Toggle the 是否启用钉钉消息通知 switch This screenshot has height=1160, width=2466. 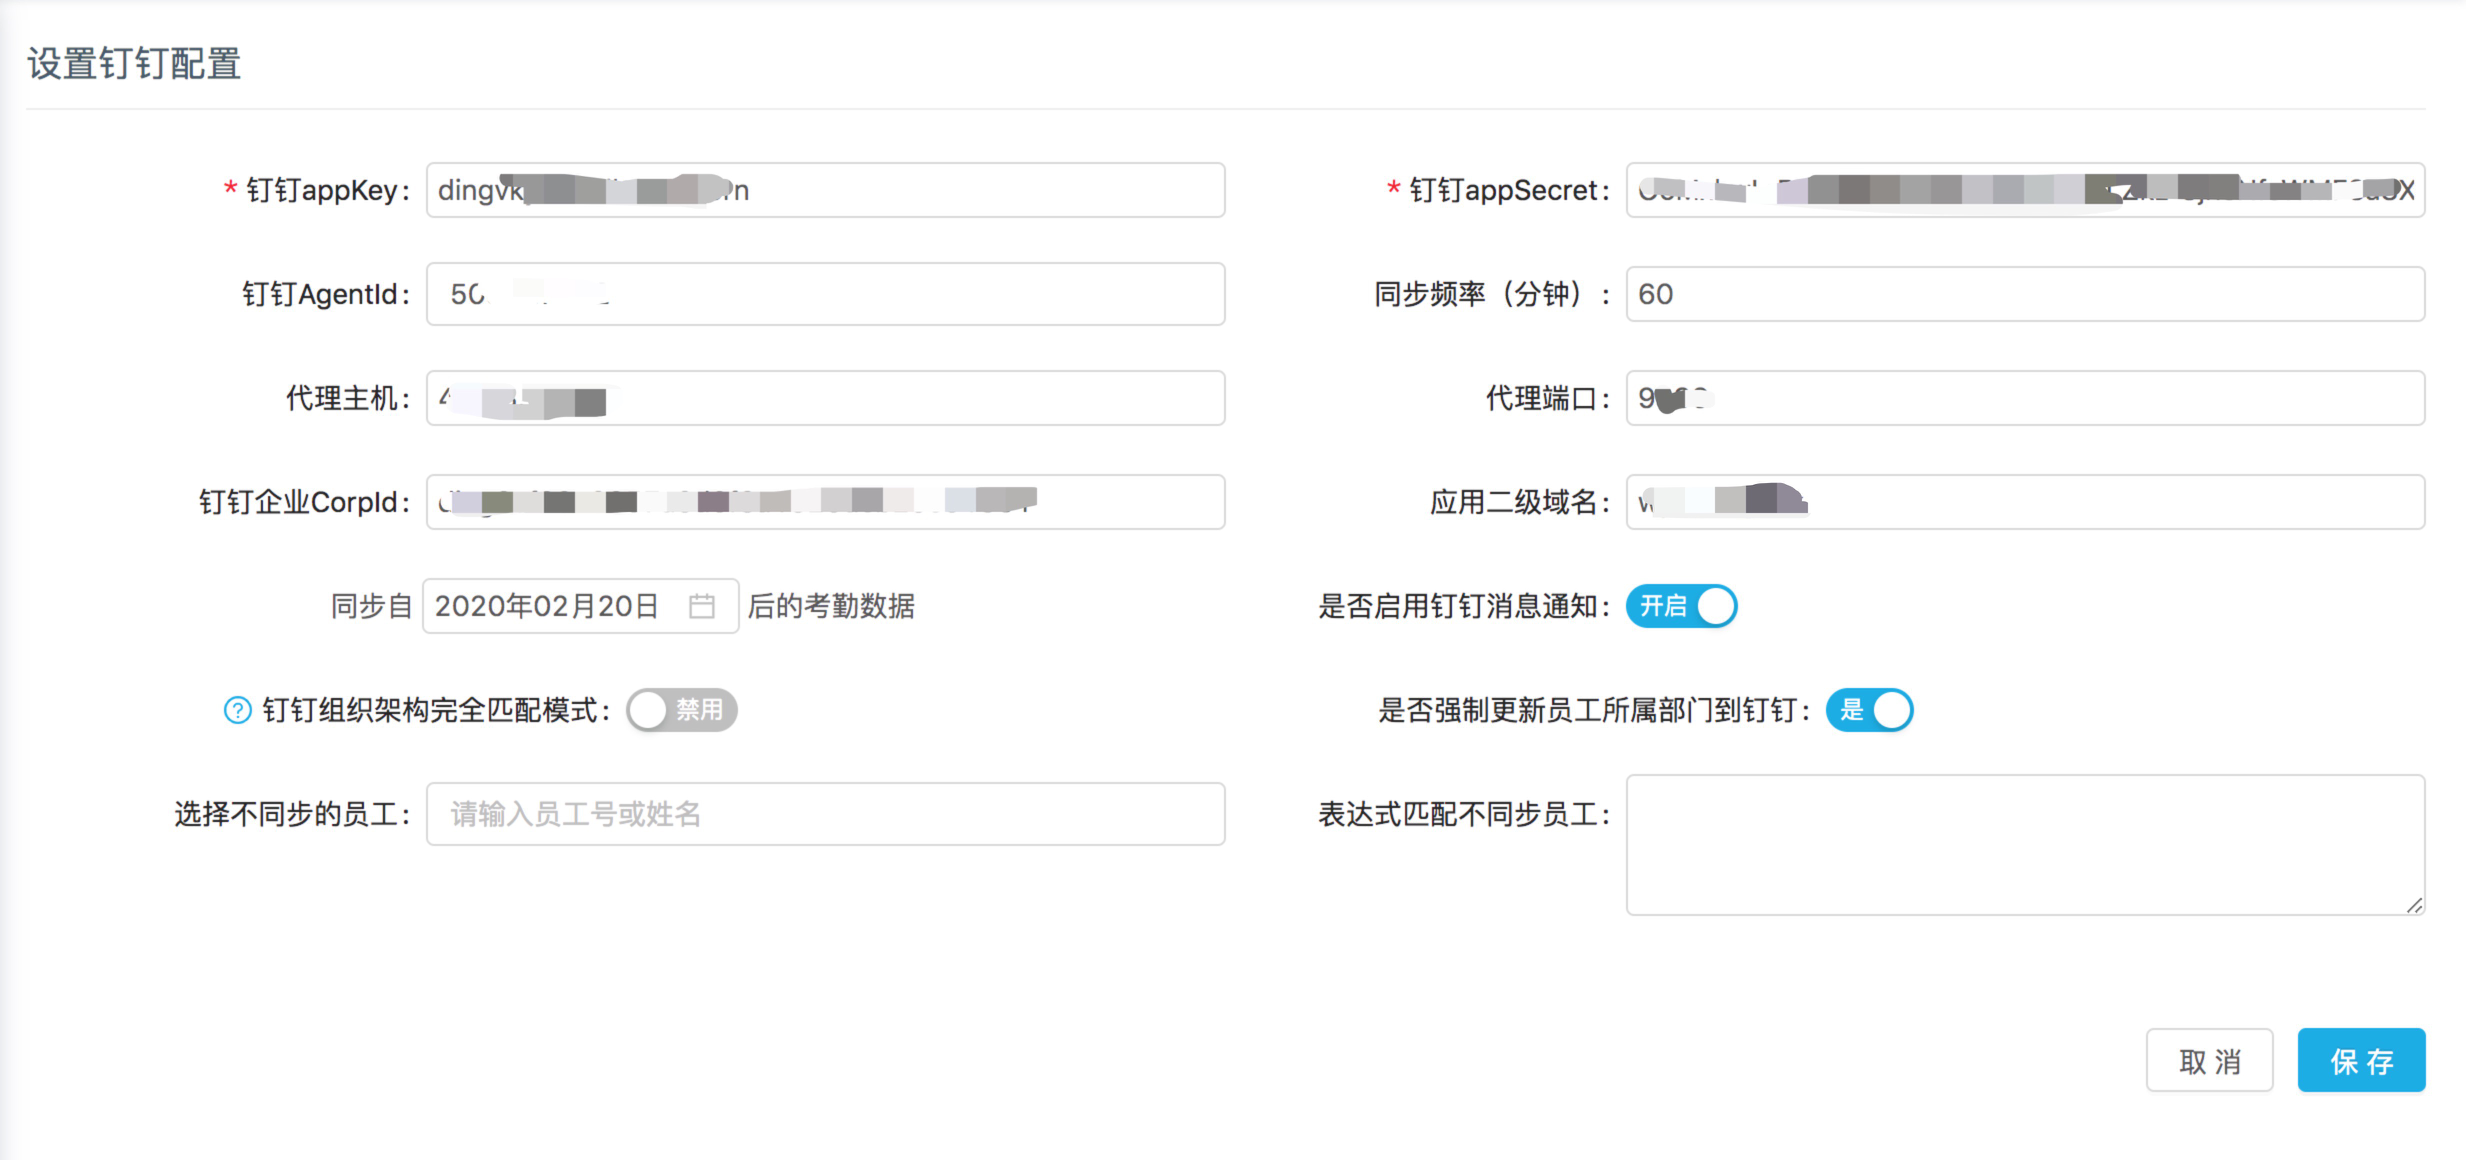point(1681,606)
